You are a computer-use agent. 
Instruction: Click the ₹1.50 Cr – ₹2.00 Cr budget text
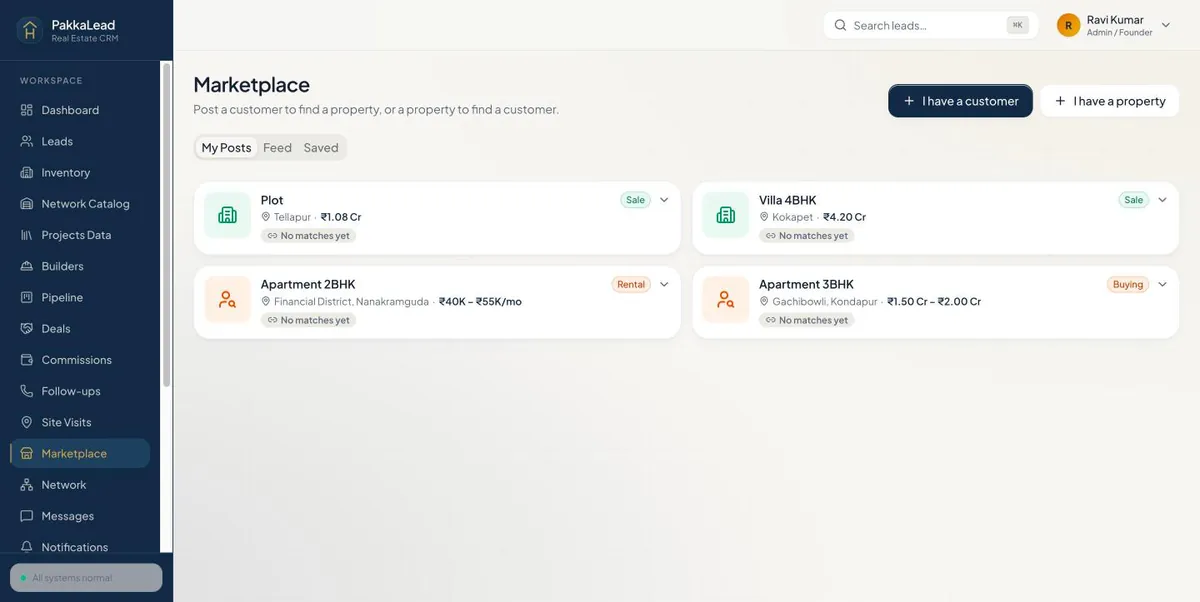point(934,301)
